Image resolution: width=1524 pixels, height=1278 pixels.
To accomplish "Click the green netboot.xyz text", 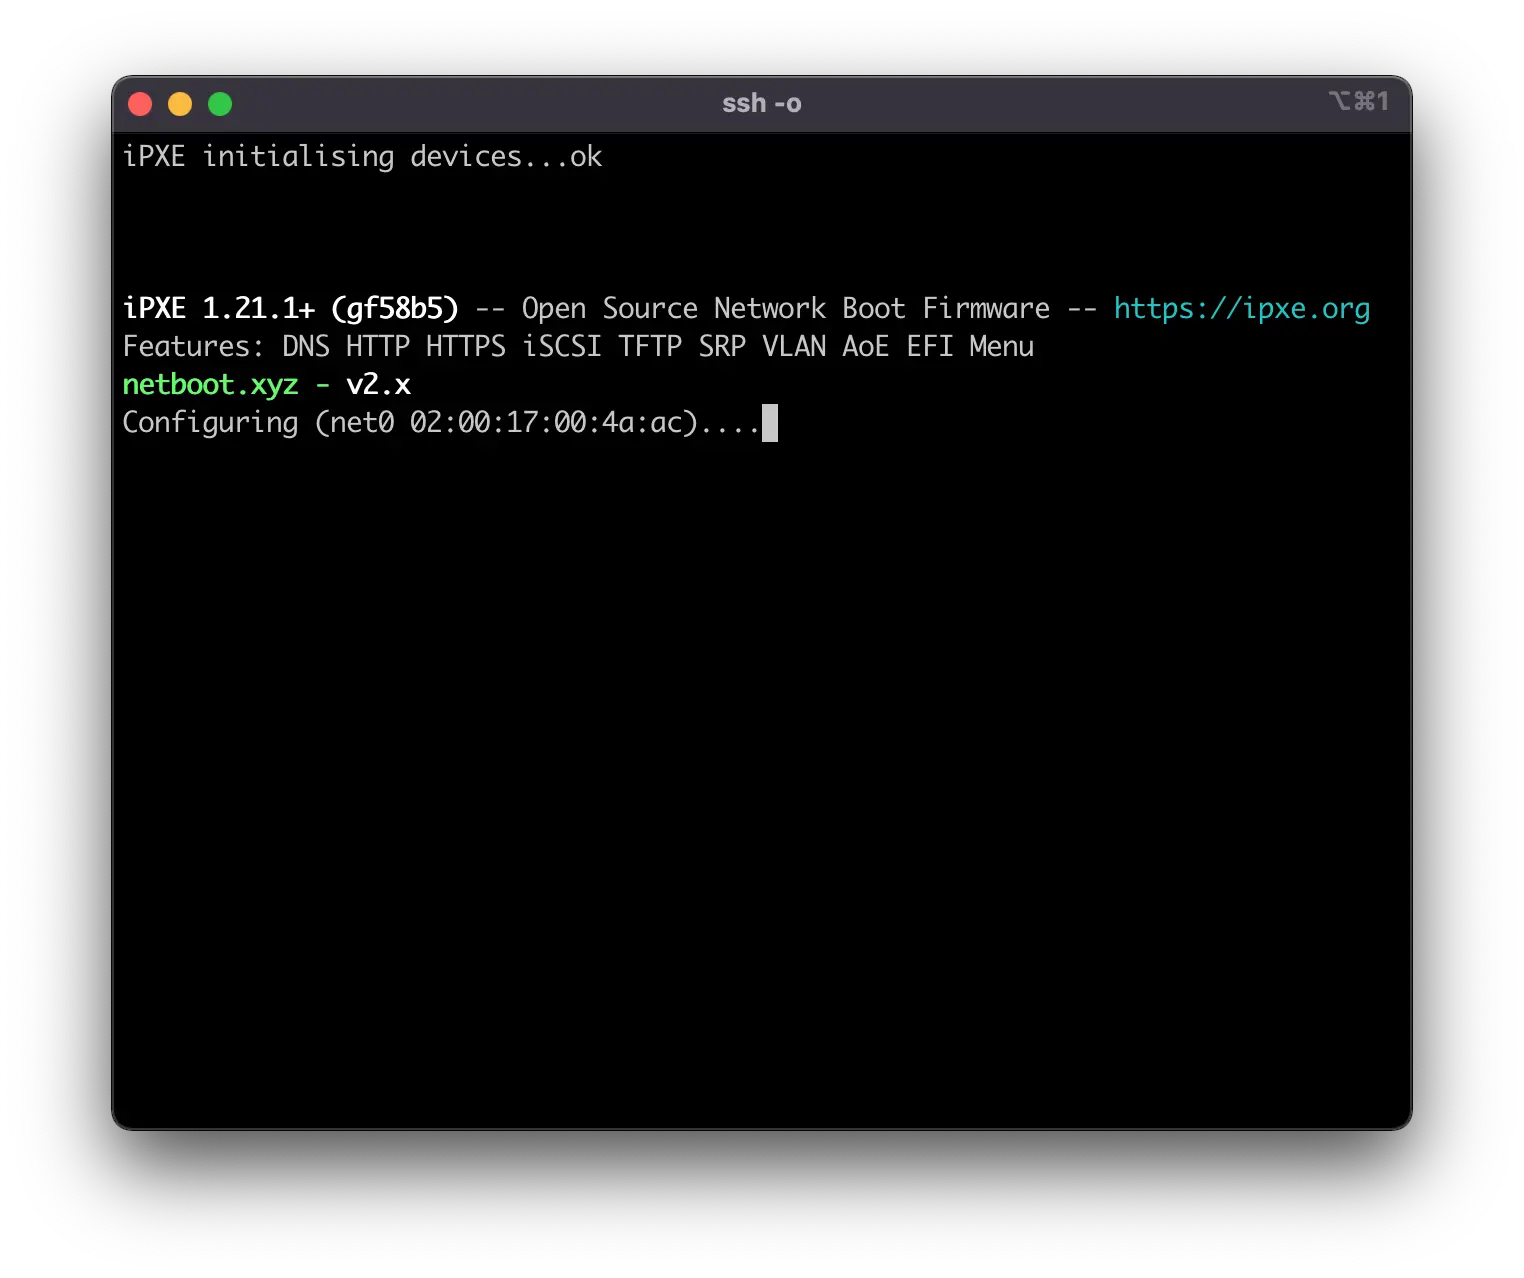I will pos(210,385).
